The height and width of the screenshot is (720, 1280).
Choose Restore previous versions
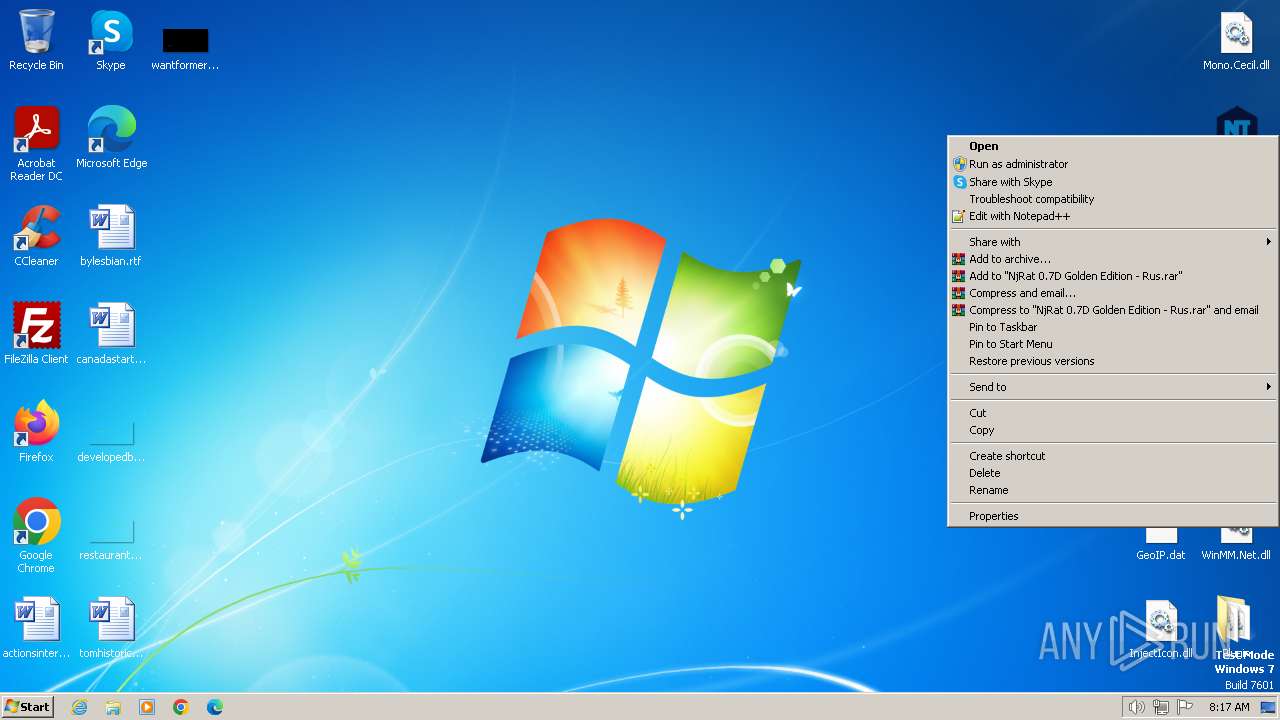[x=1112, y=361]
